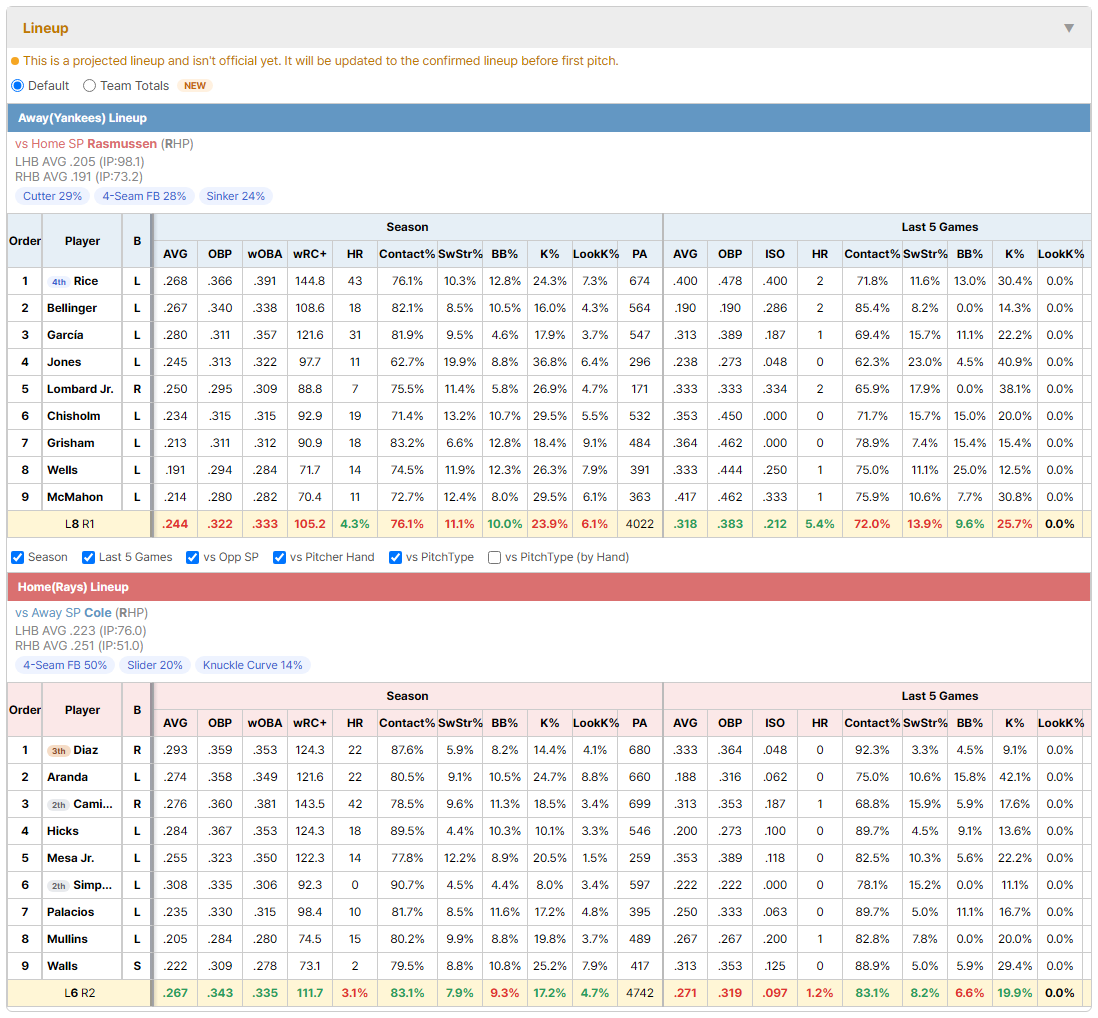This screenshot has width=1098, height=1018.
Task: Uncheck the vs PitchType checkbox
Action: pyautogui.click(x=396, y=557)
